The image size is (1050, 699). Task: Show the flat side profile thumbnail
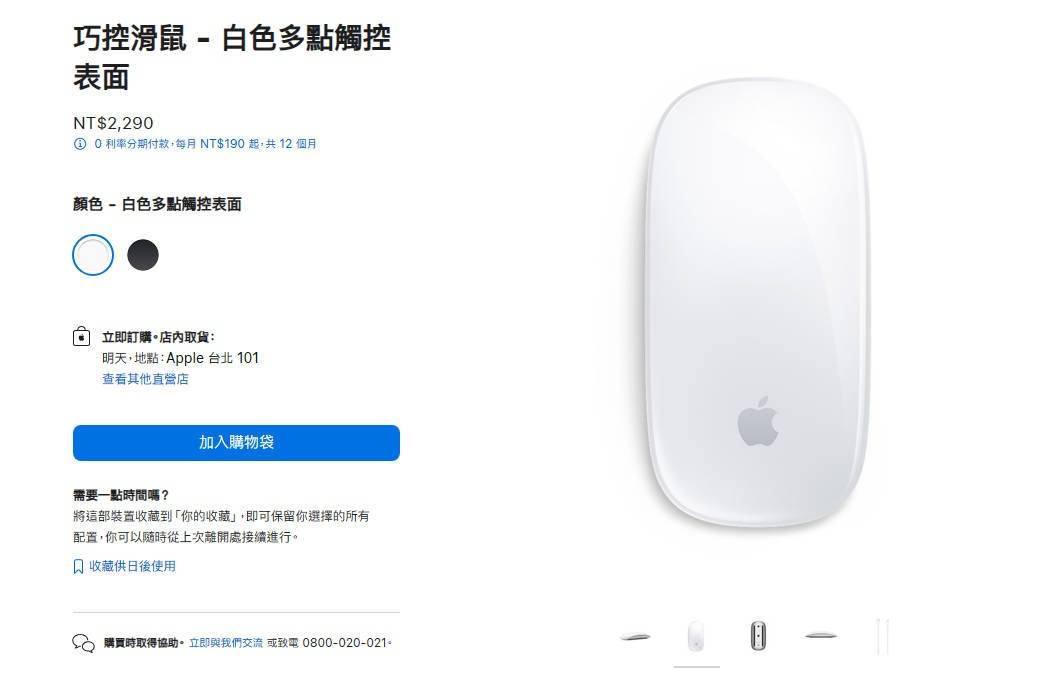[820, 635]
